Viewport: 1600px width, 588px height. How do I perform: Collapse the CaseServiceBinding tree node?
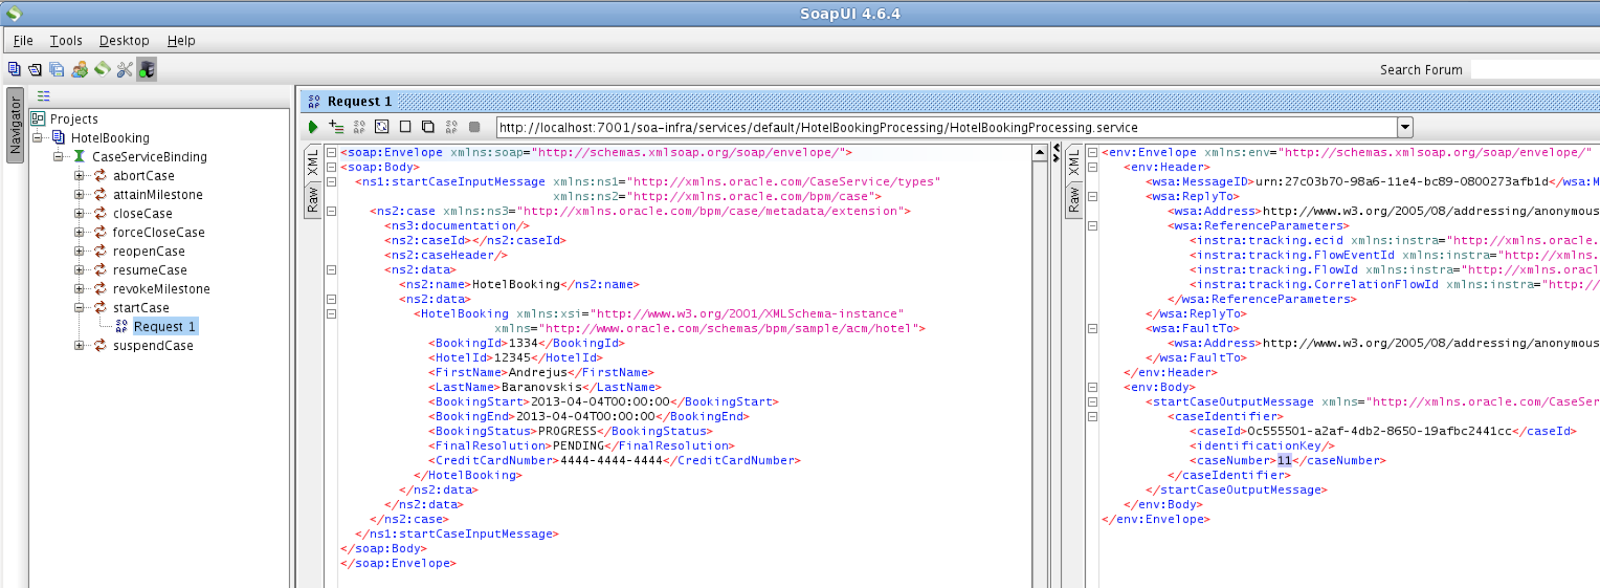tap(58, 156)
